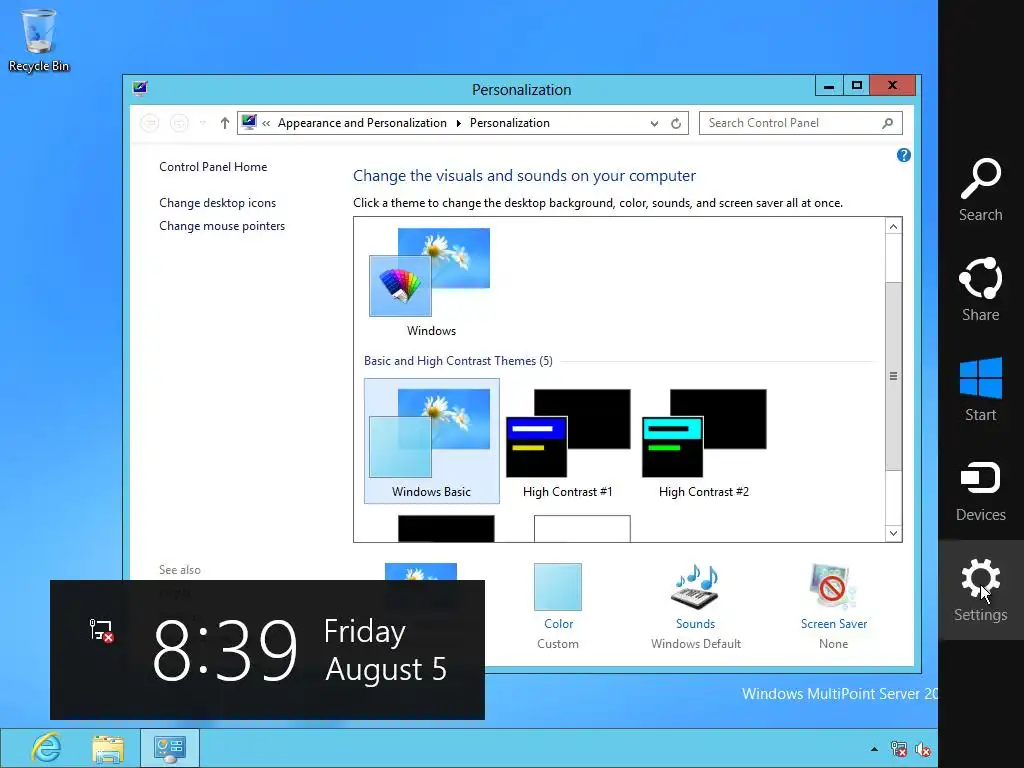Open File Explorer from taskbar
The image size is (1024, 768).
[x=108, y=748]
